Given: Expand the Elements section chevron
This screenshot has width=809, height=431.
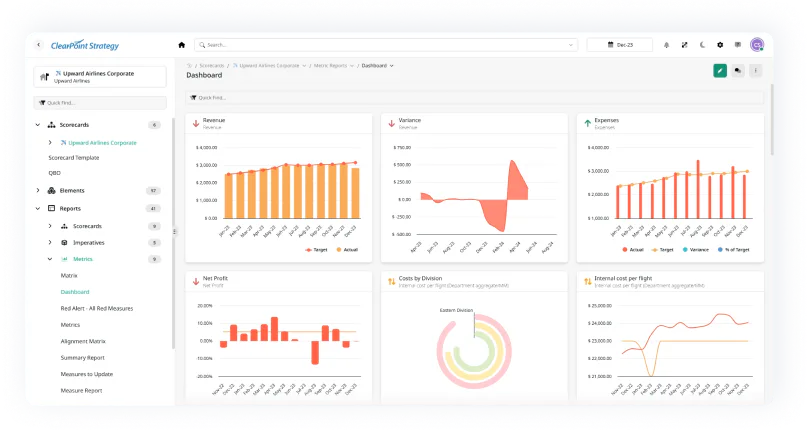Looking at the screenshot, I should click(x=38, y=190).
